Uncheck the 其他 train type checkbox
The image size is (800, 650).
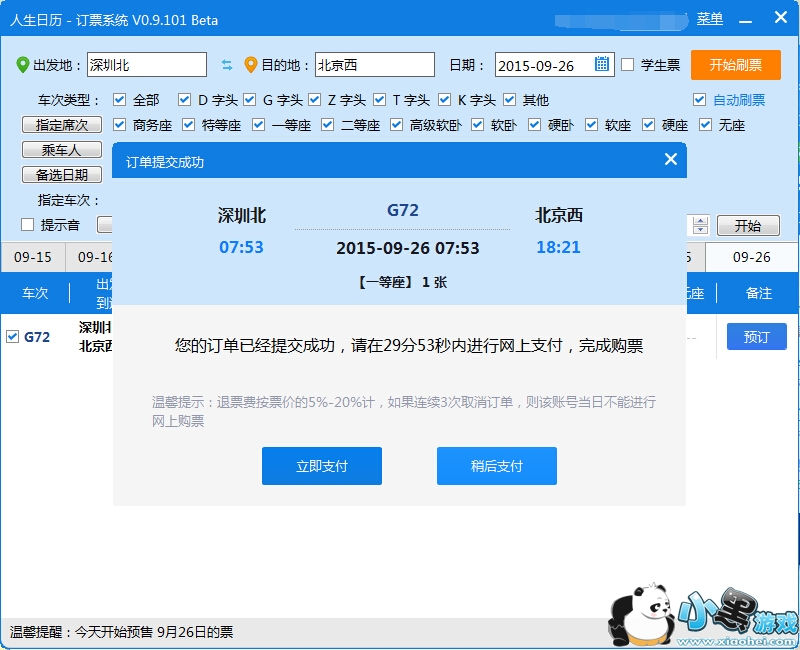click(x=510, y=99)
